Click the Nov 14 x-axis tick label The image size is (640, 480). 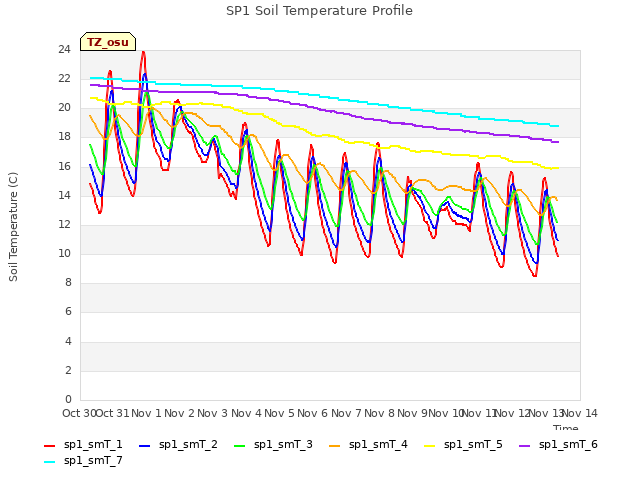pyautogui.click(x=580, y=413)
